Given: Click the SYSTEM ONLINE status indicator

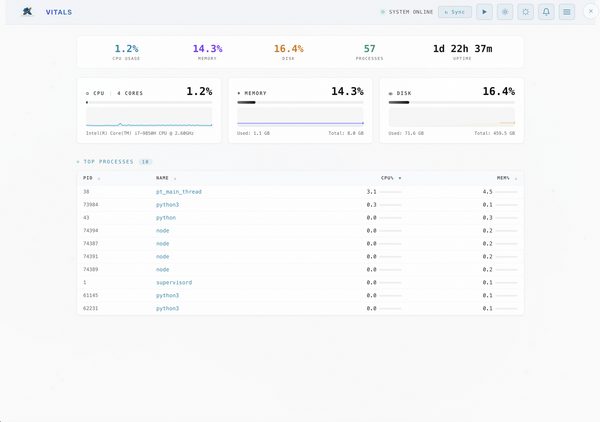Looking at the screenshot, I should pyautogui.click(x=407, y=12).
